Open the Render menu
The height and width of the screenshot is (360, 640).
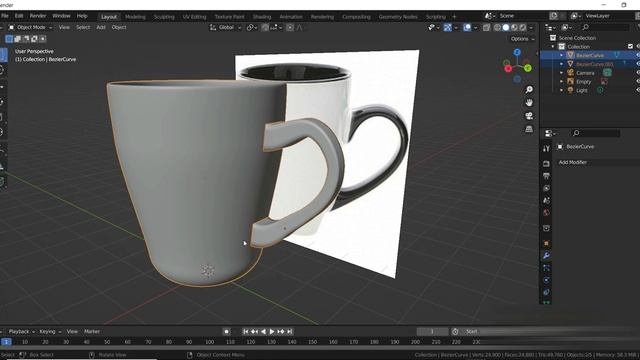38,16
